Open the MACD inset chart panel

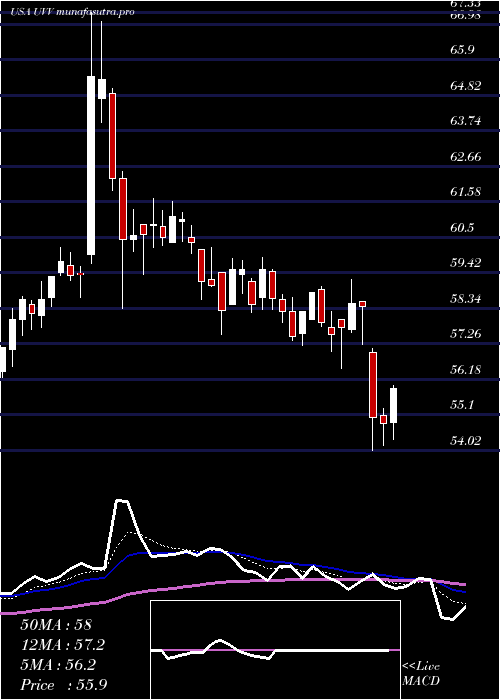(x=275, y=650)
